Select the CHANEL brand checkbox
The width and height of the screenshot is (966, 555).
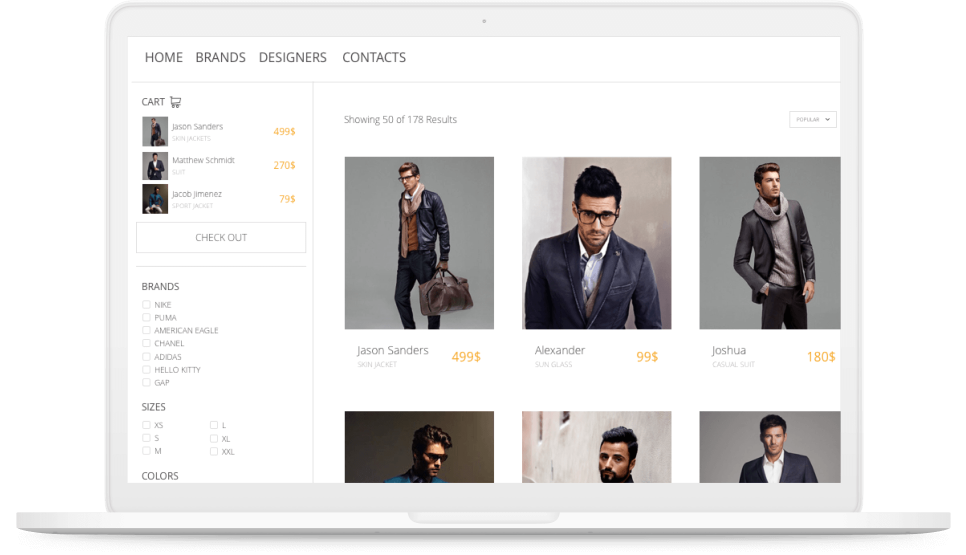146,343
